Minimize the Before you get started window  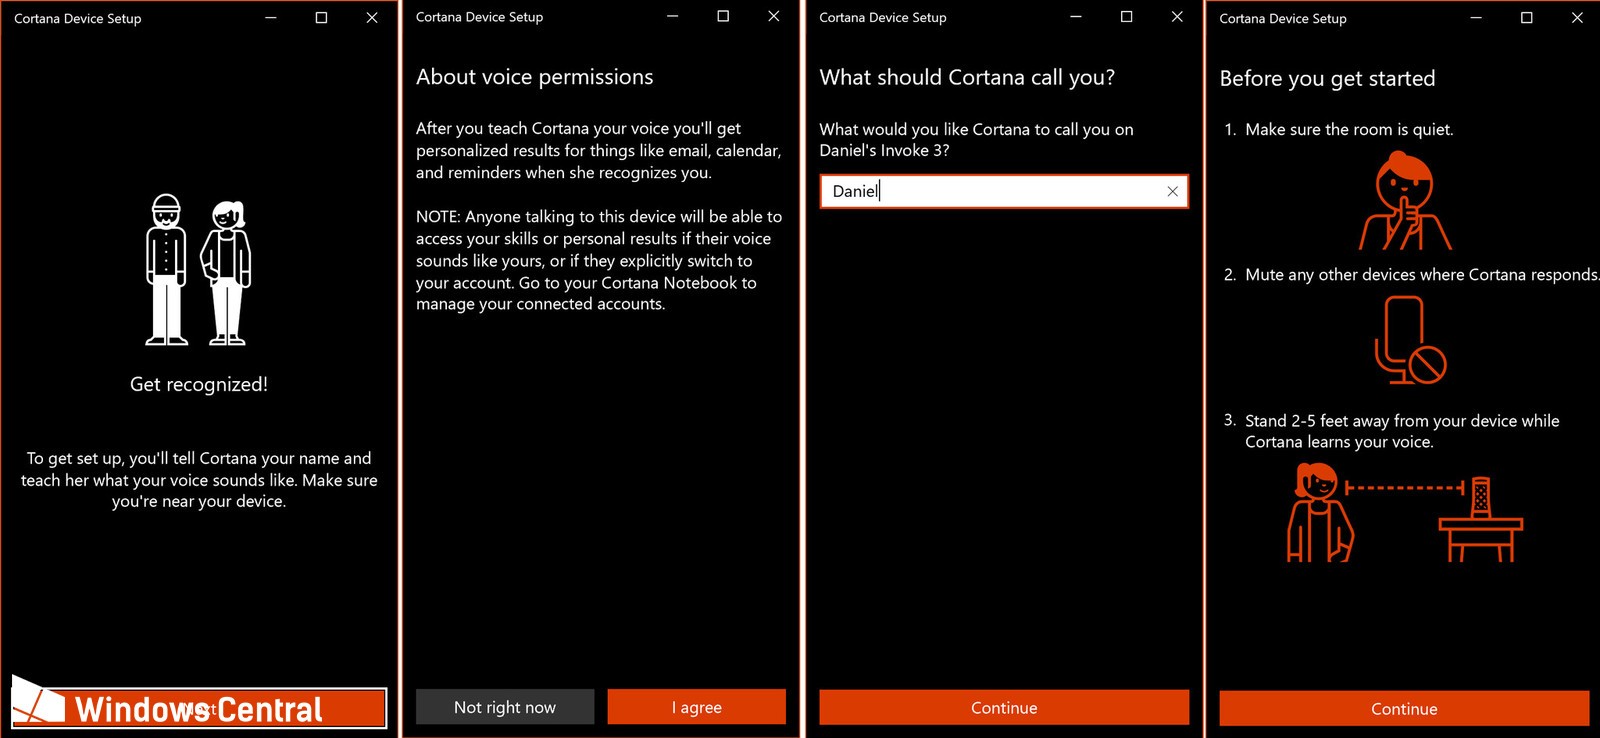pyautogui.click(x=1476, y=18)
